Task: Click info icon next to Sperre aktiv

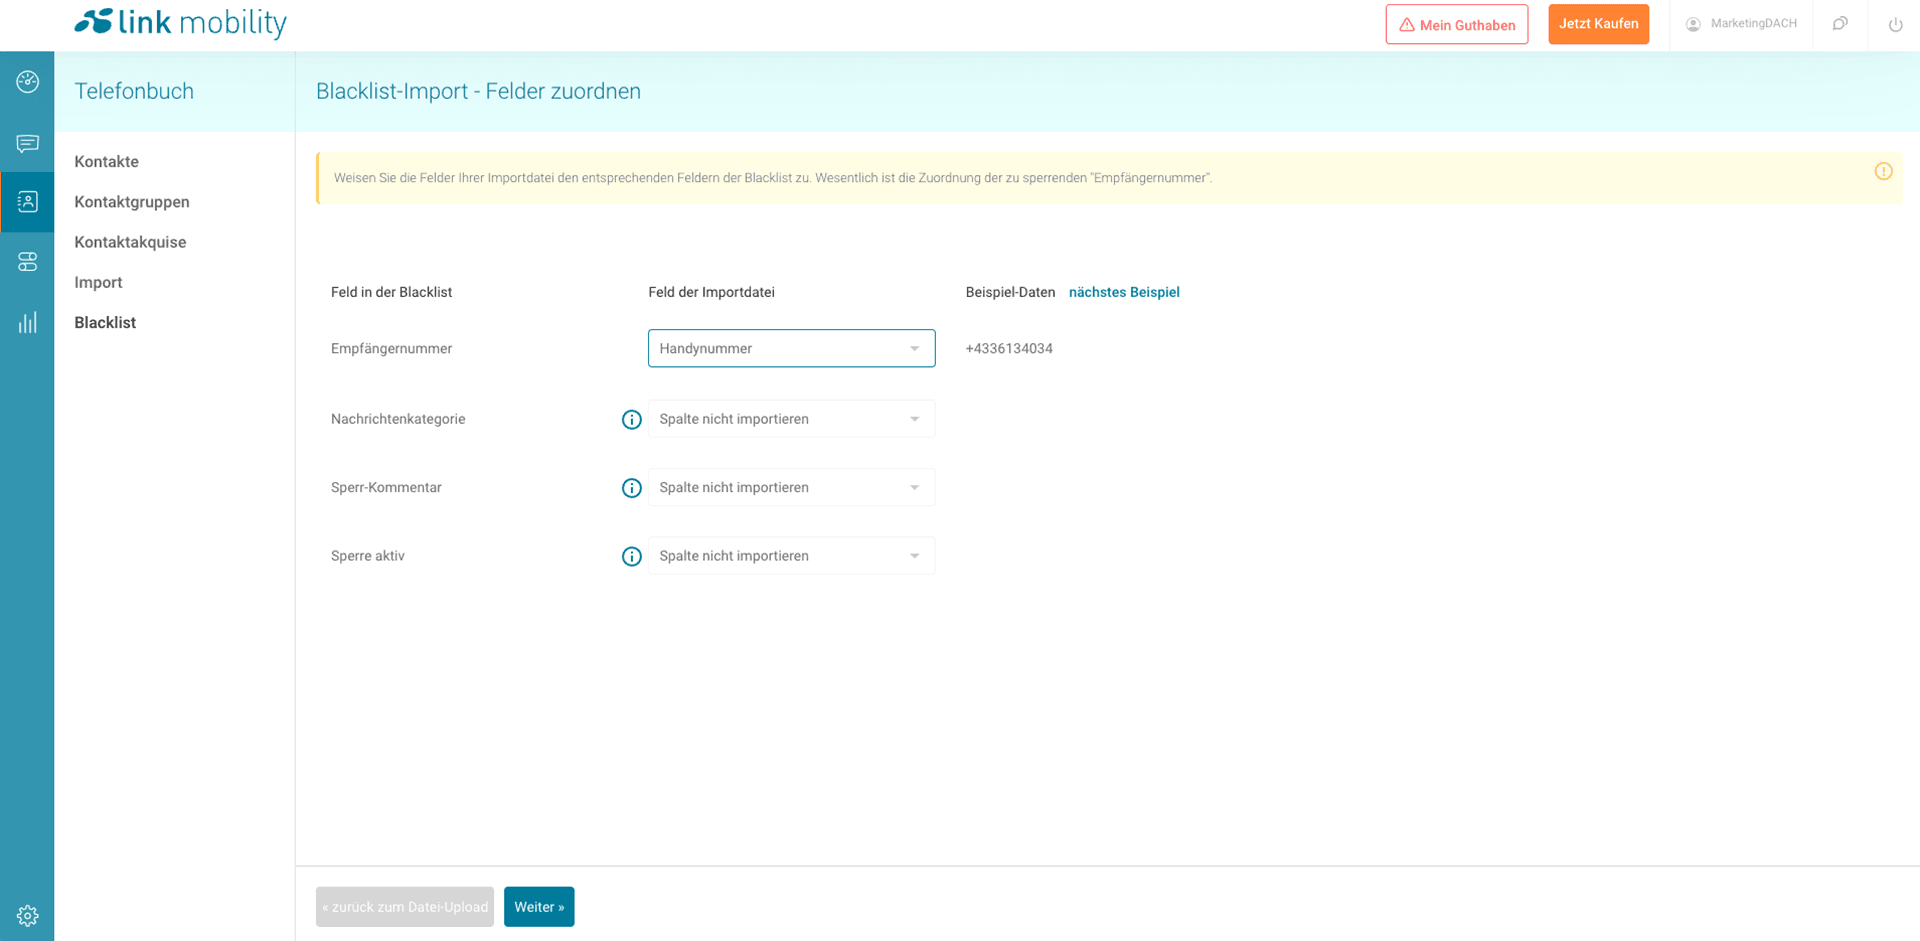Action: point(631,556)
